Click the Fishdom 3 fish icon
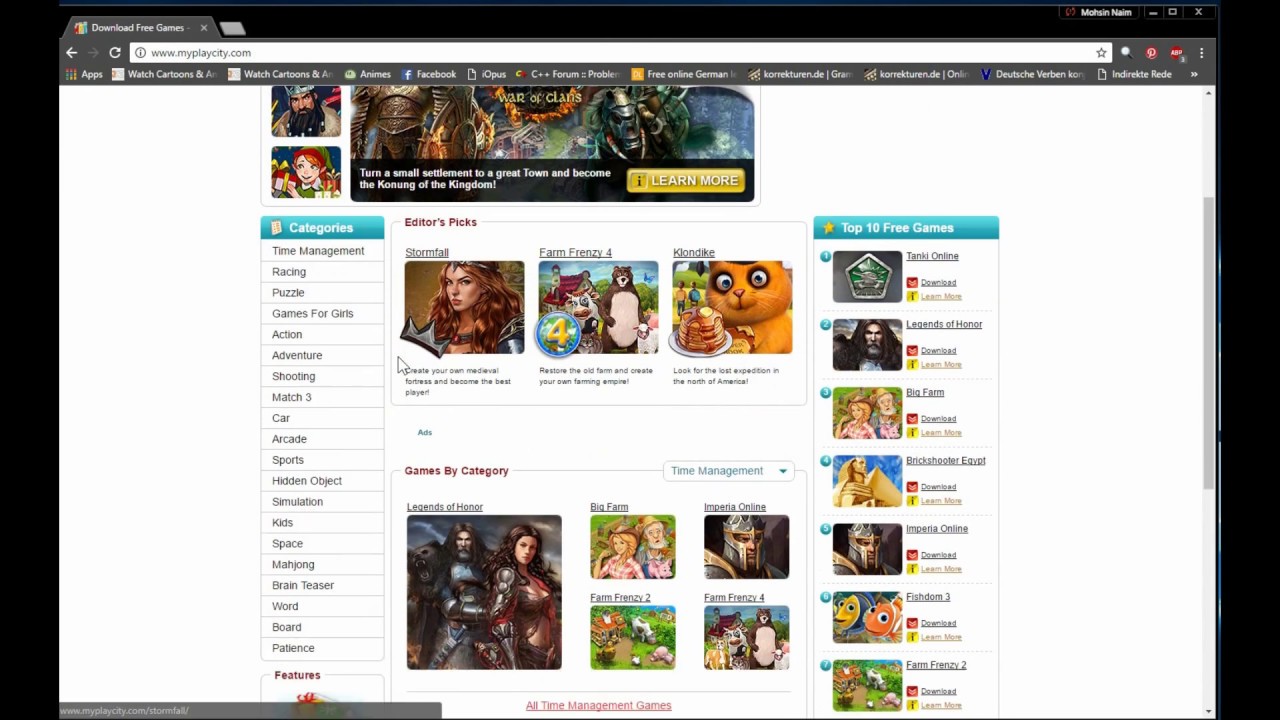 (x=867, y=616)
